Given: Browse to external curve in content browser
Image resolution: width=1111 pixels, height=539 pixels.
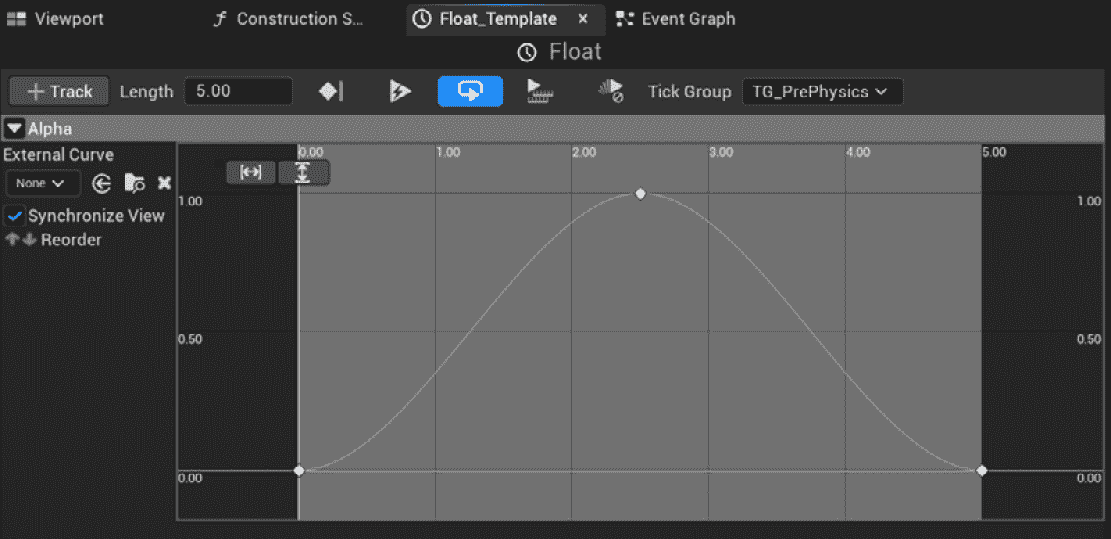Looking at the screenshot, I should 135,184.
